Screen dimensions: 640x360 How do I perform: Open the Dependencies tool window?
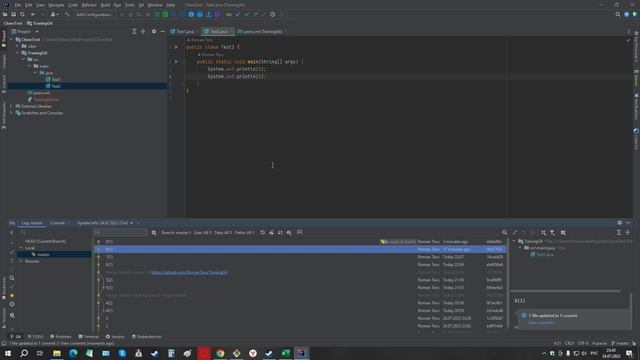[147, 337]
